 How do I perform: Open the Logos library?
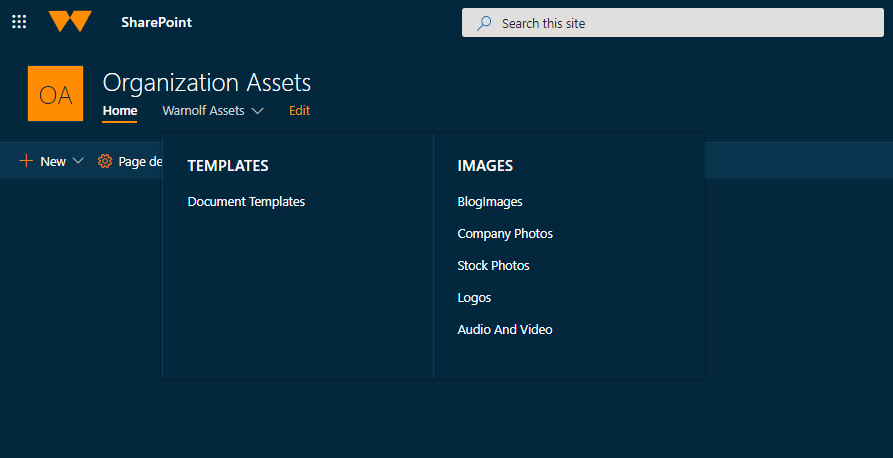click(474, 298)
